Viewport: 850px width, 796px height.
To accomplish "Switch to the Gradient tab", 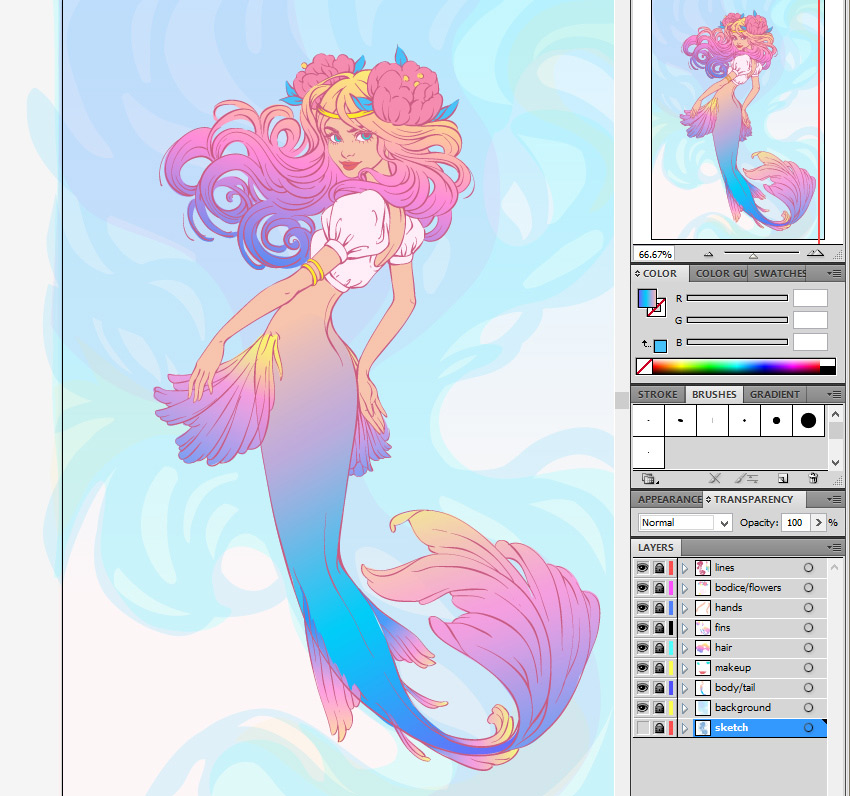I will tap(775, 394).
